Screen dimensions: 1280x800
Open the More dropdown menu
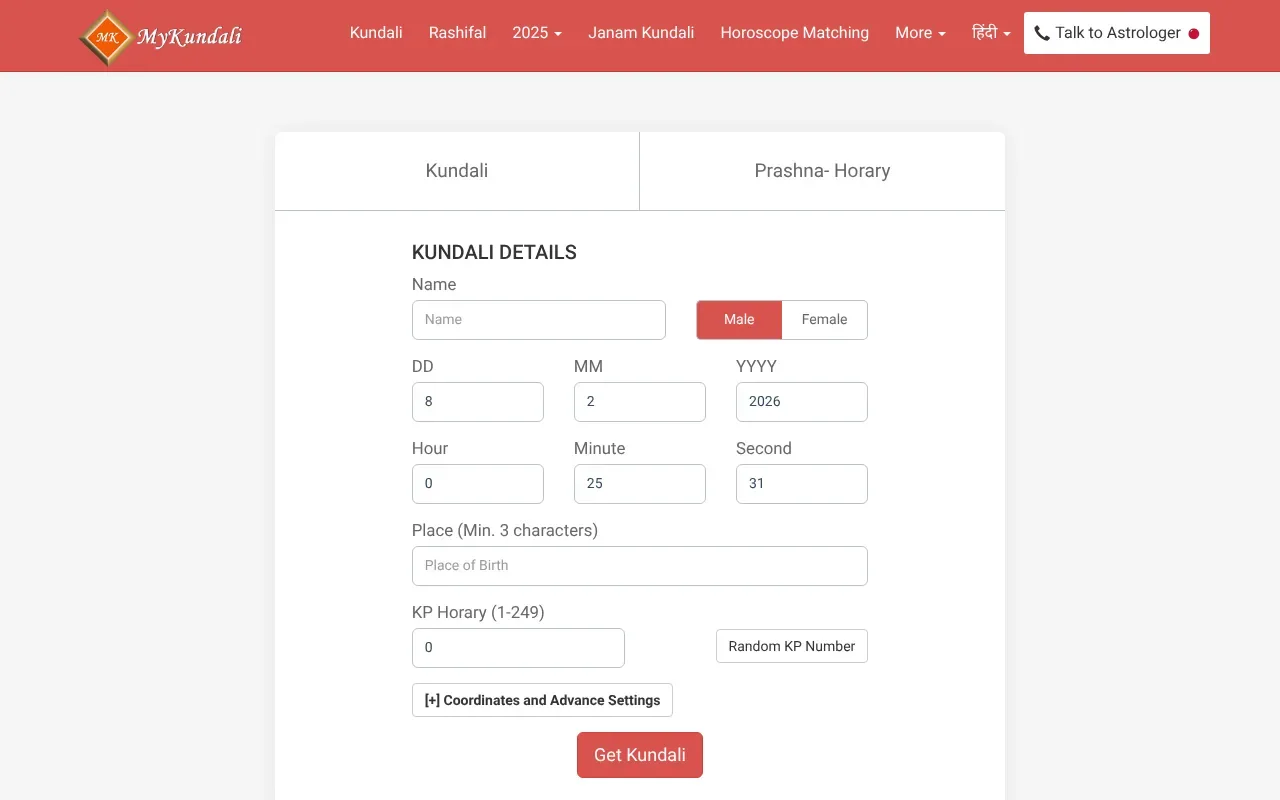click(918, 32)
